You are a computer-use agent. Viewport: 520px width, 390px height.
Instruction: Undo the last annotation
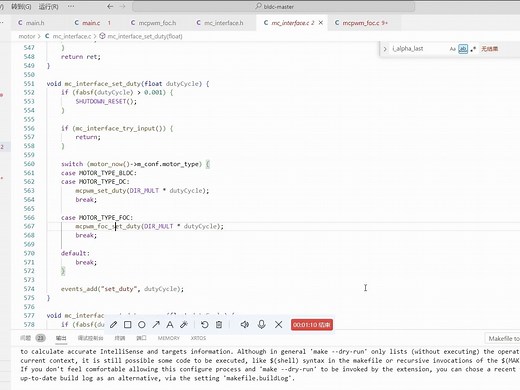tap(205, 324)
